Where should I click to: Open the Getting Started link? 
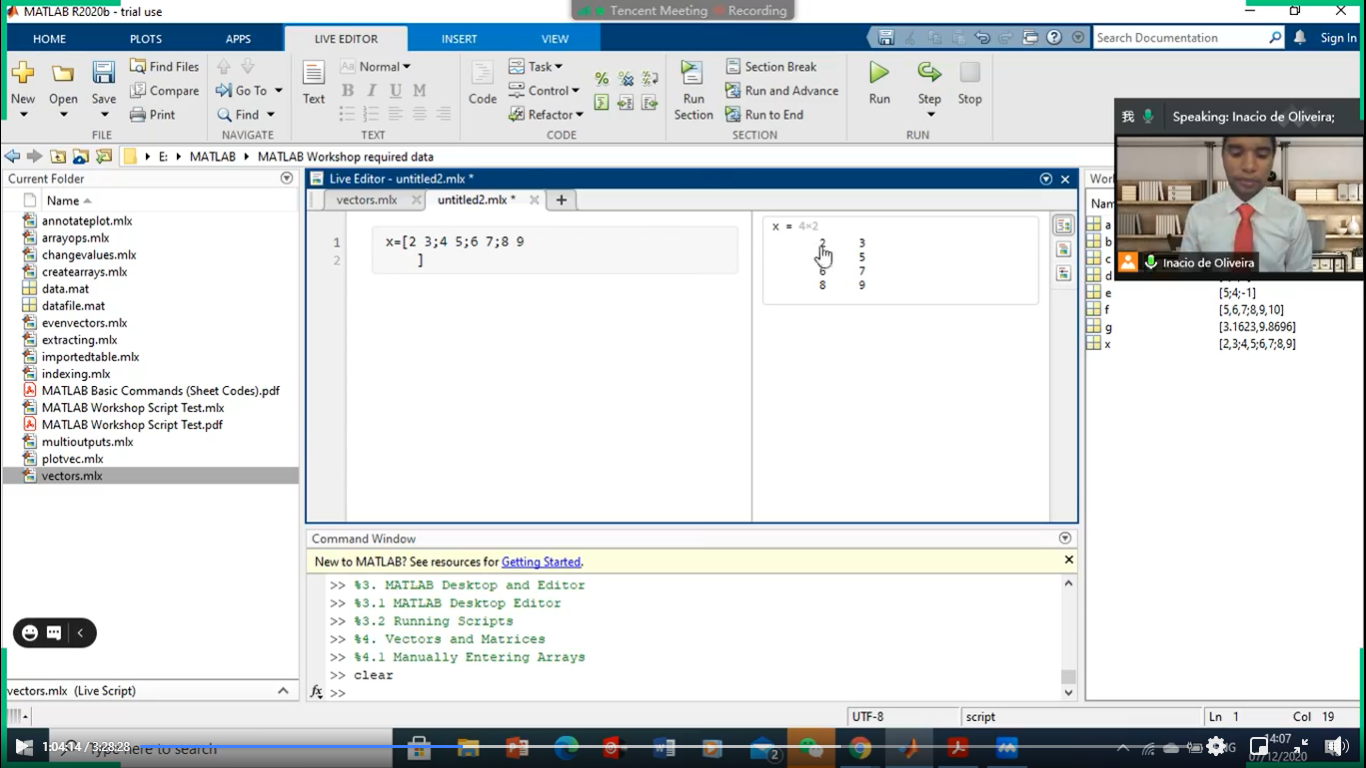coord(541,562)
